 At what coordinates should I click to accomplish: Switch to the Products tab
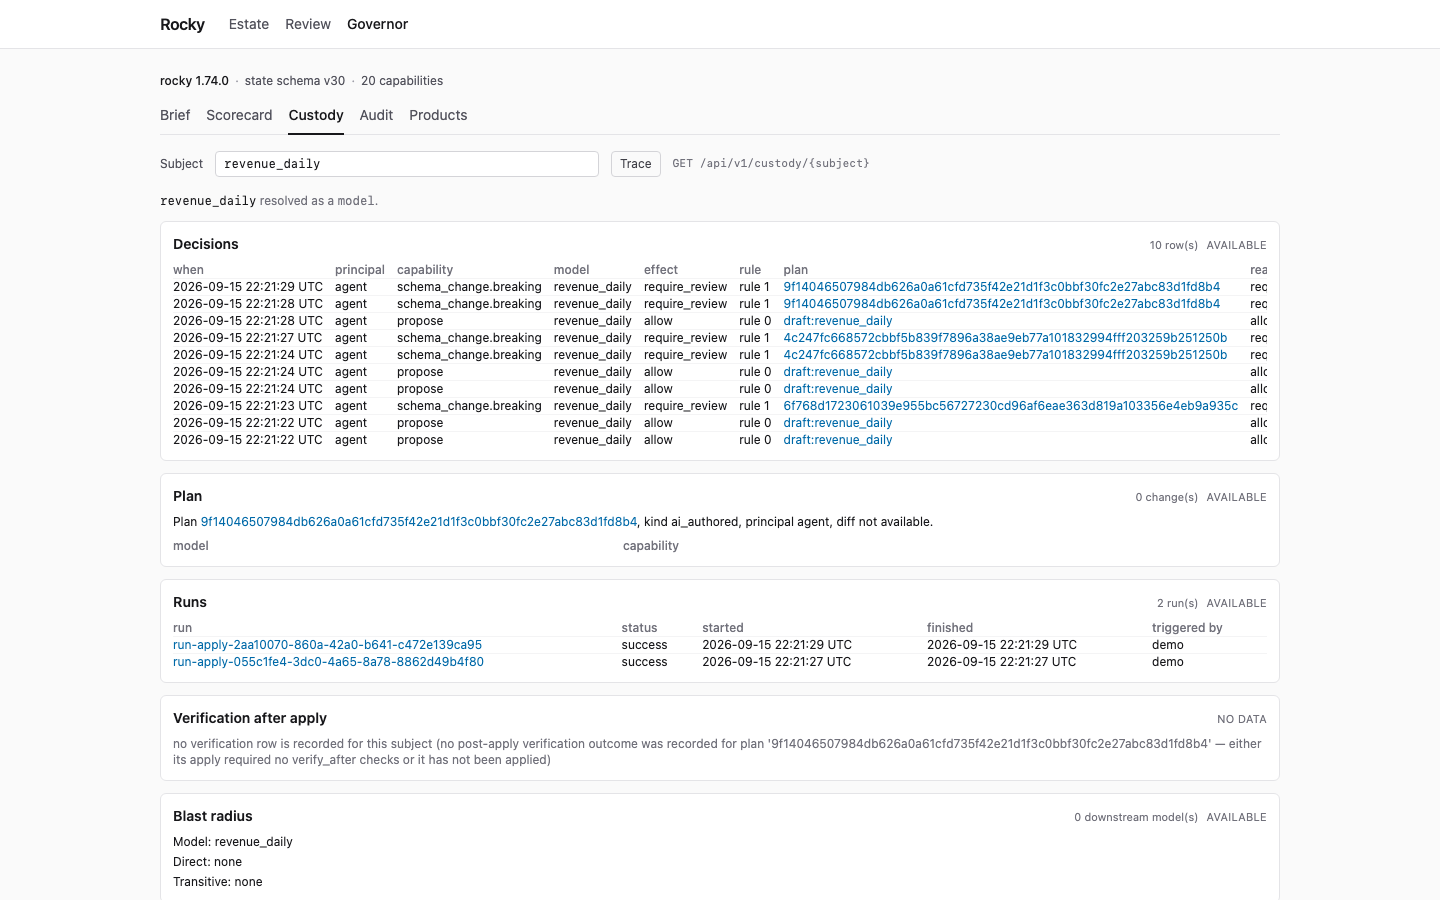click(438, 115)
